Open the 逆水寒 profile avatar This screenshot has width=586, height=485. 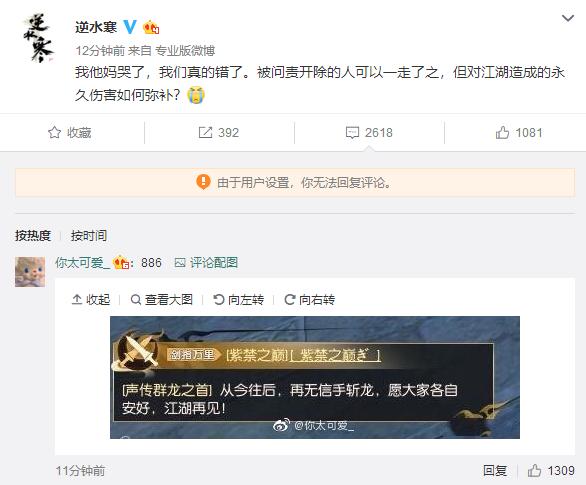[38, 38]
